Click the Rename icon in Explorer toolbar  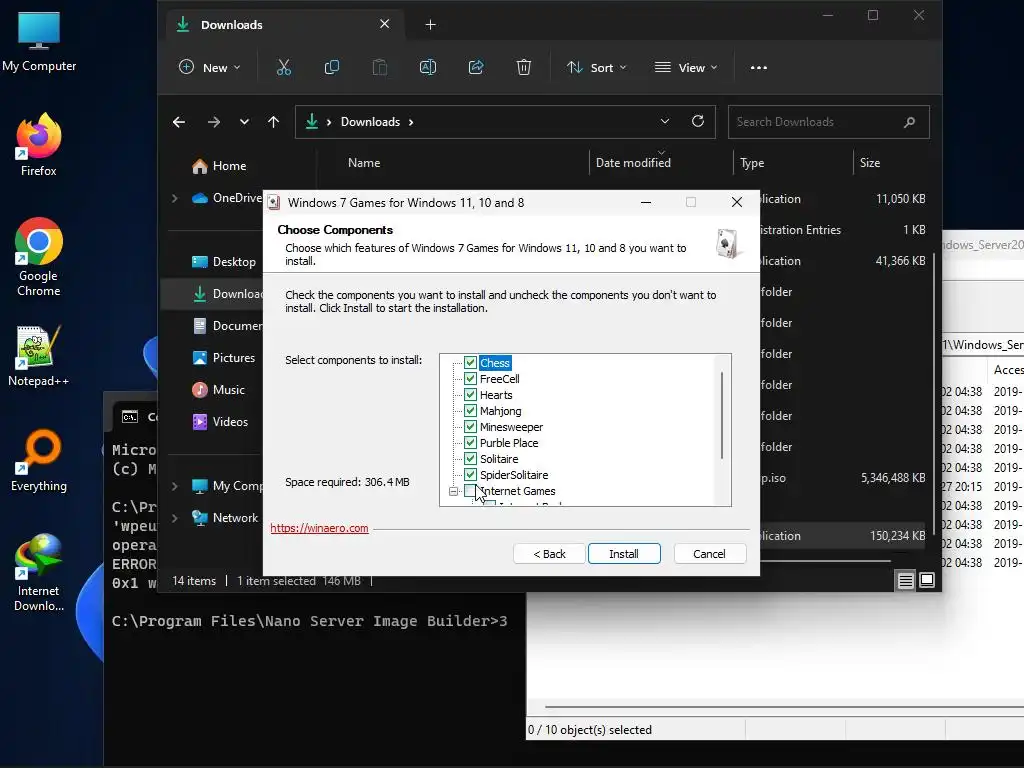point(428,67)
